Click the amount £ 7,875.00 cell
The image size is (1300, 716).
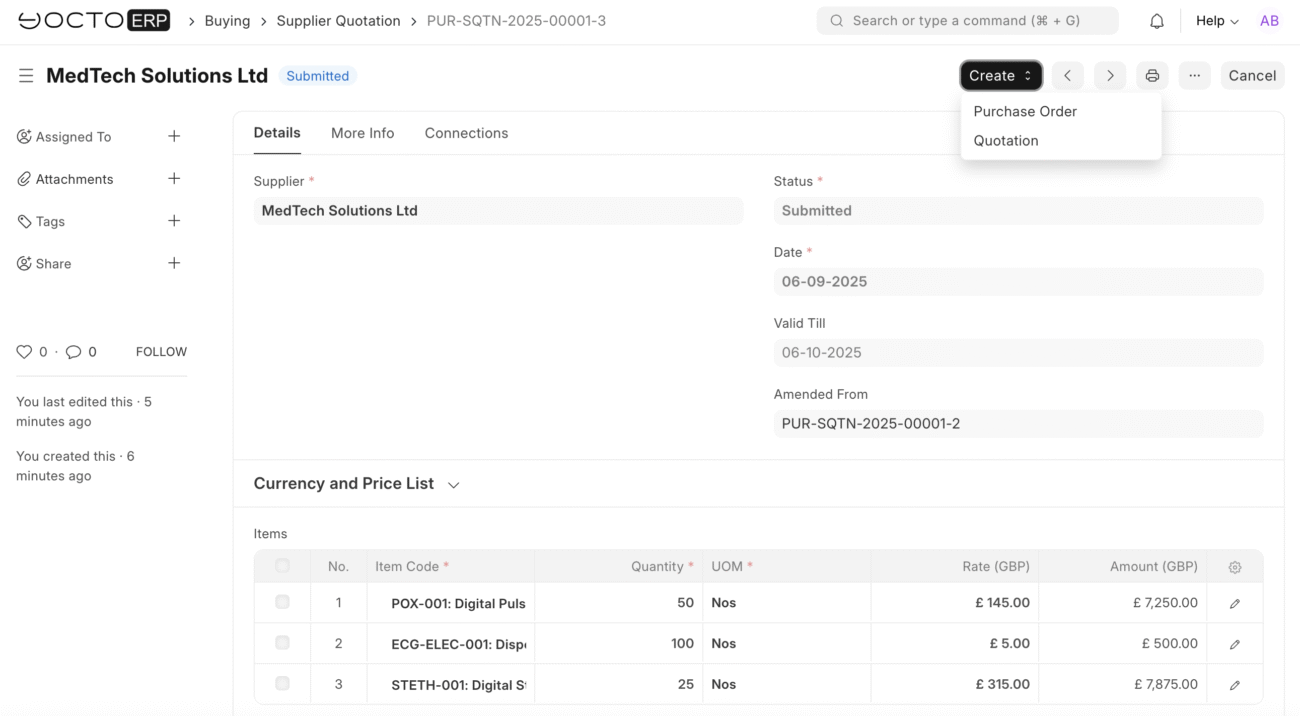[x=1123, y=685]
